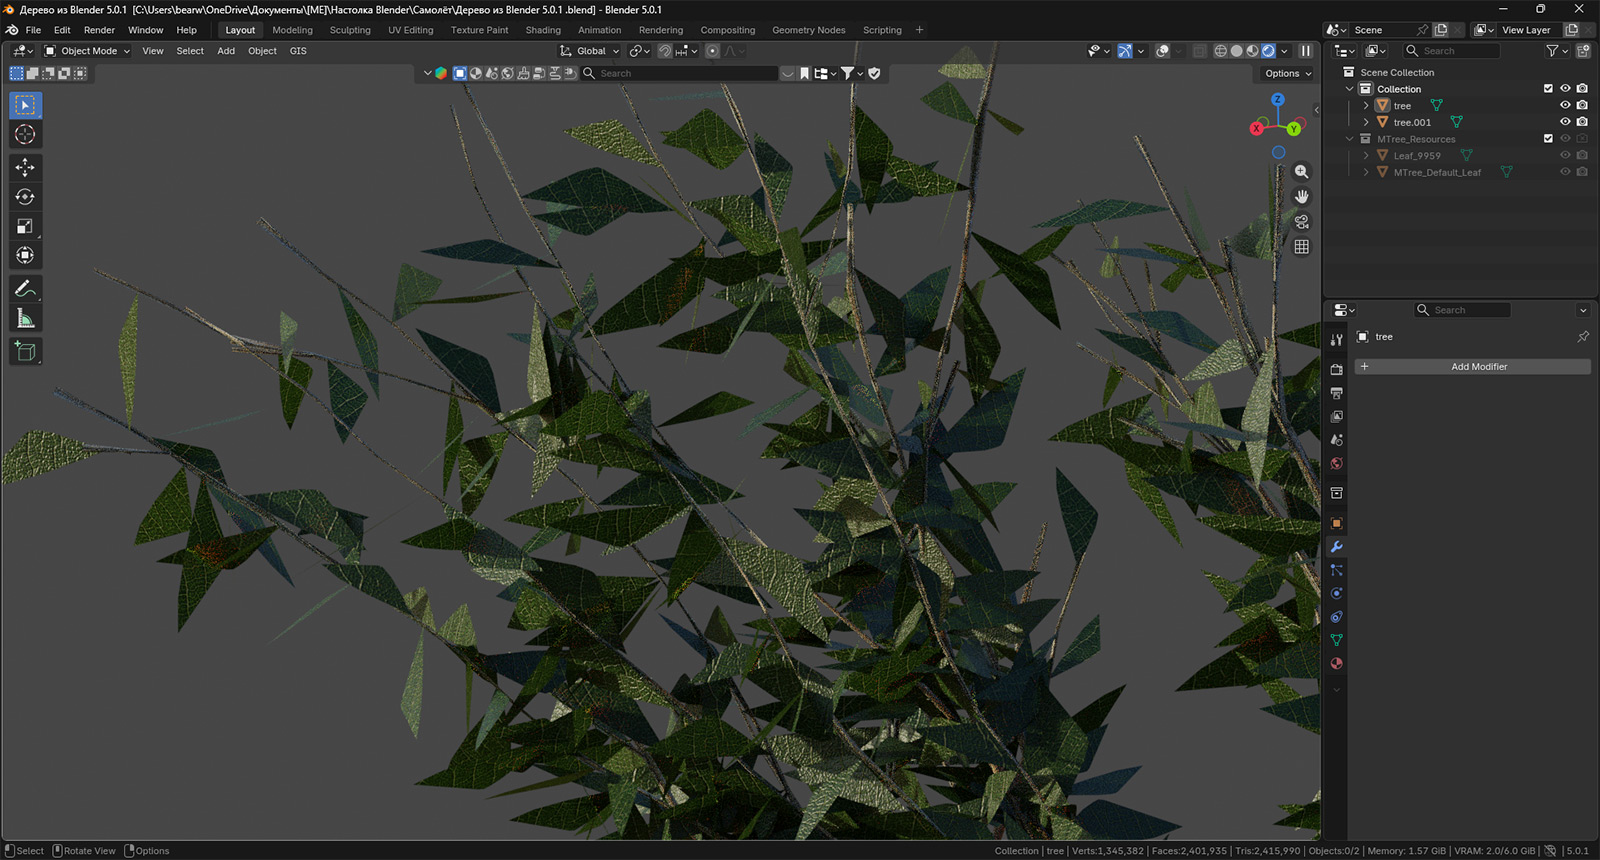This screenshot has width=1600, height=860.
Task: Switch to the Shading workspace tab
Action: click(x=543, y=30)
